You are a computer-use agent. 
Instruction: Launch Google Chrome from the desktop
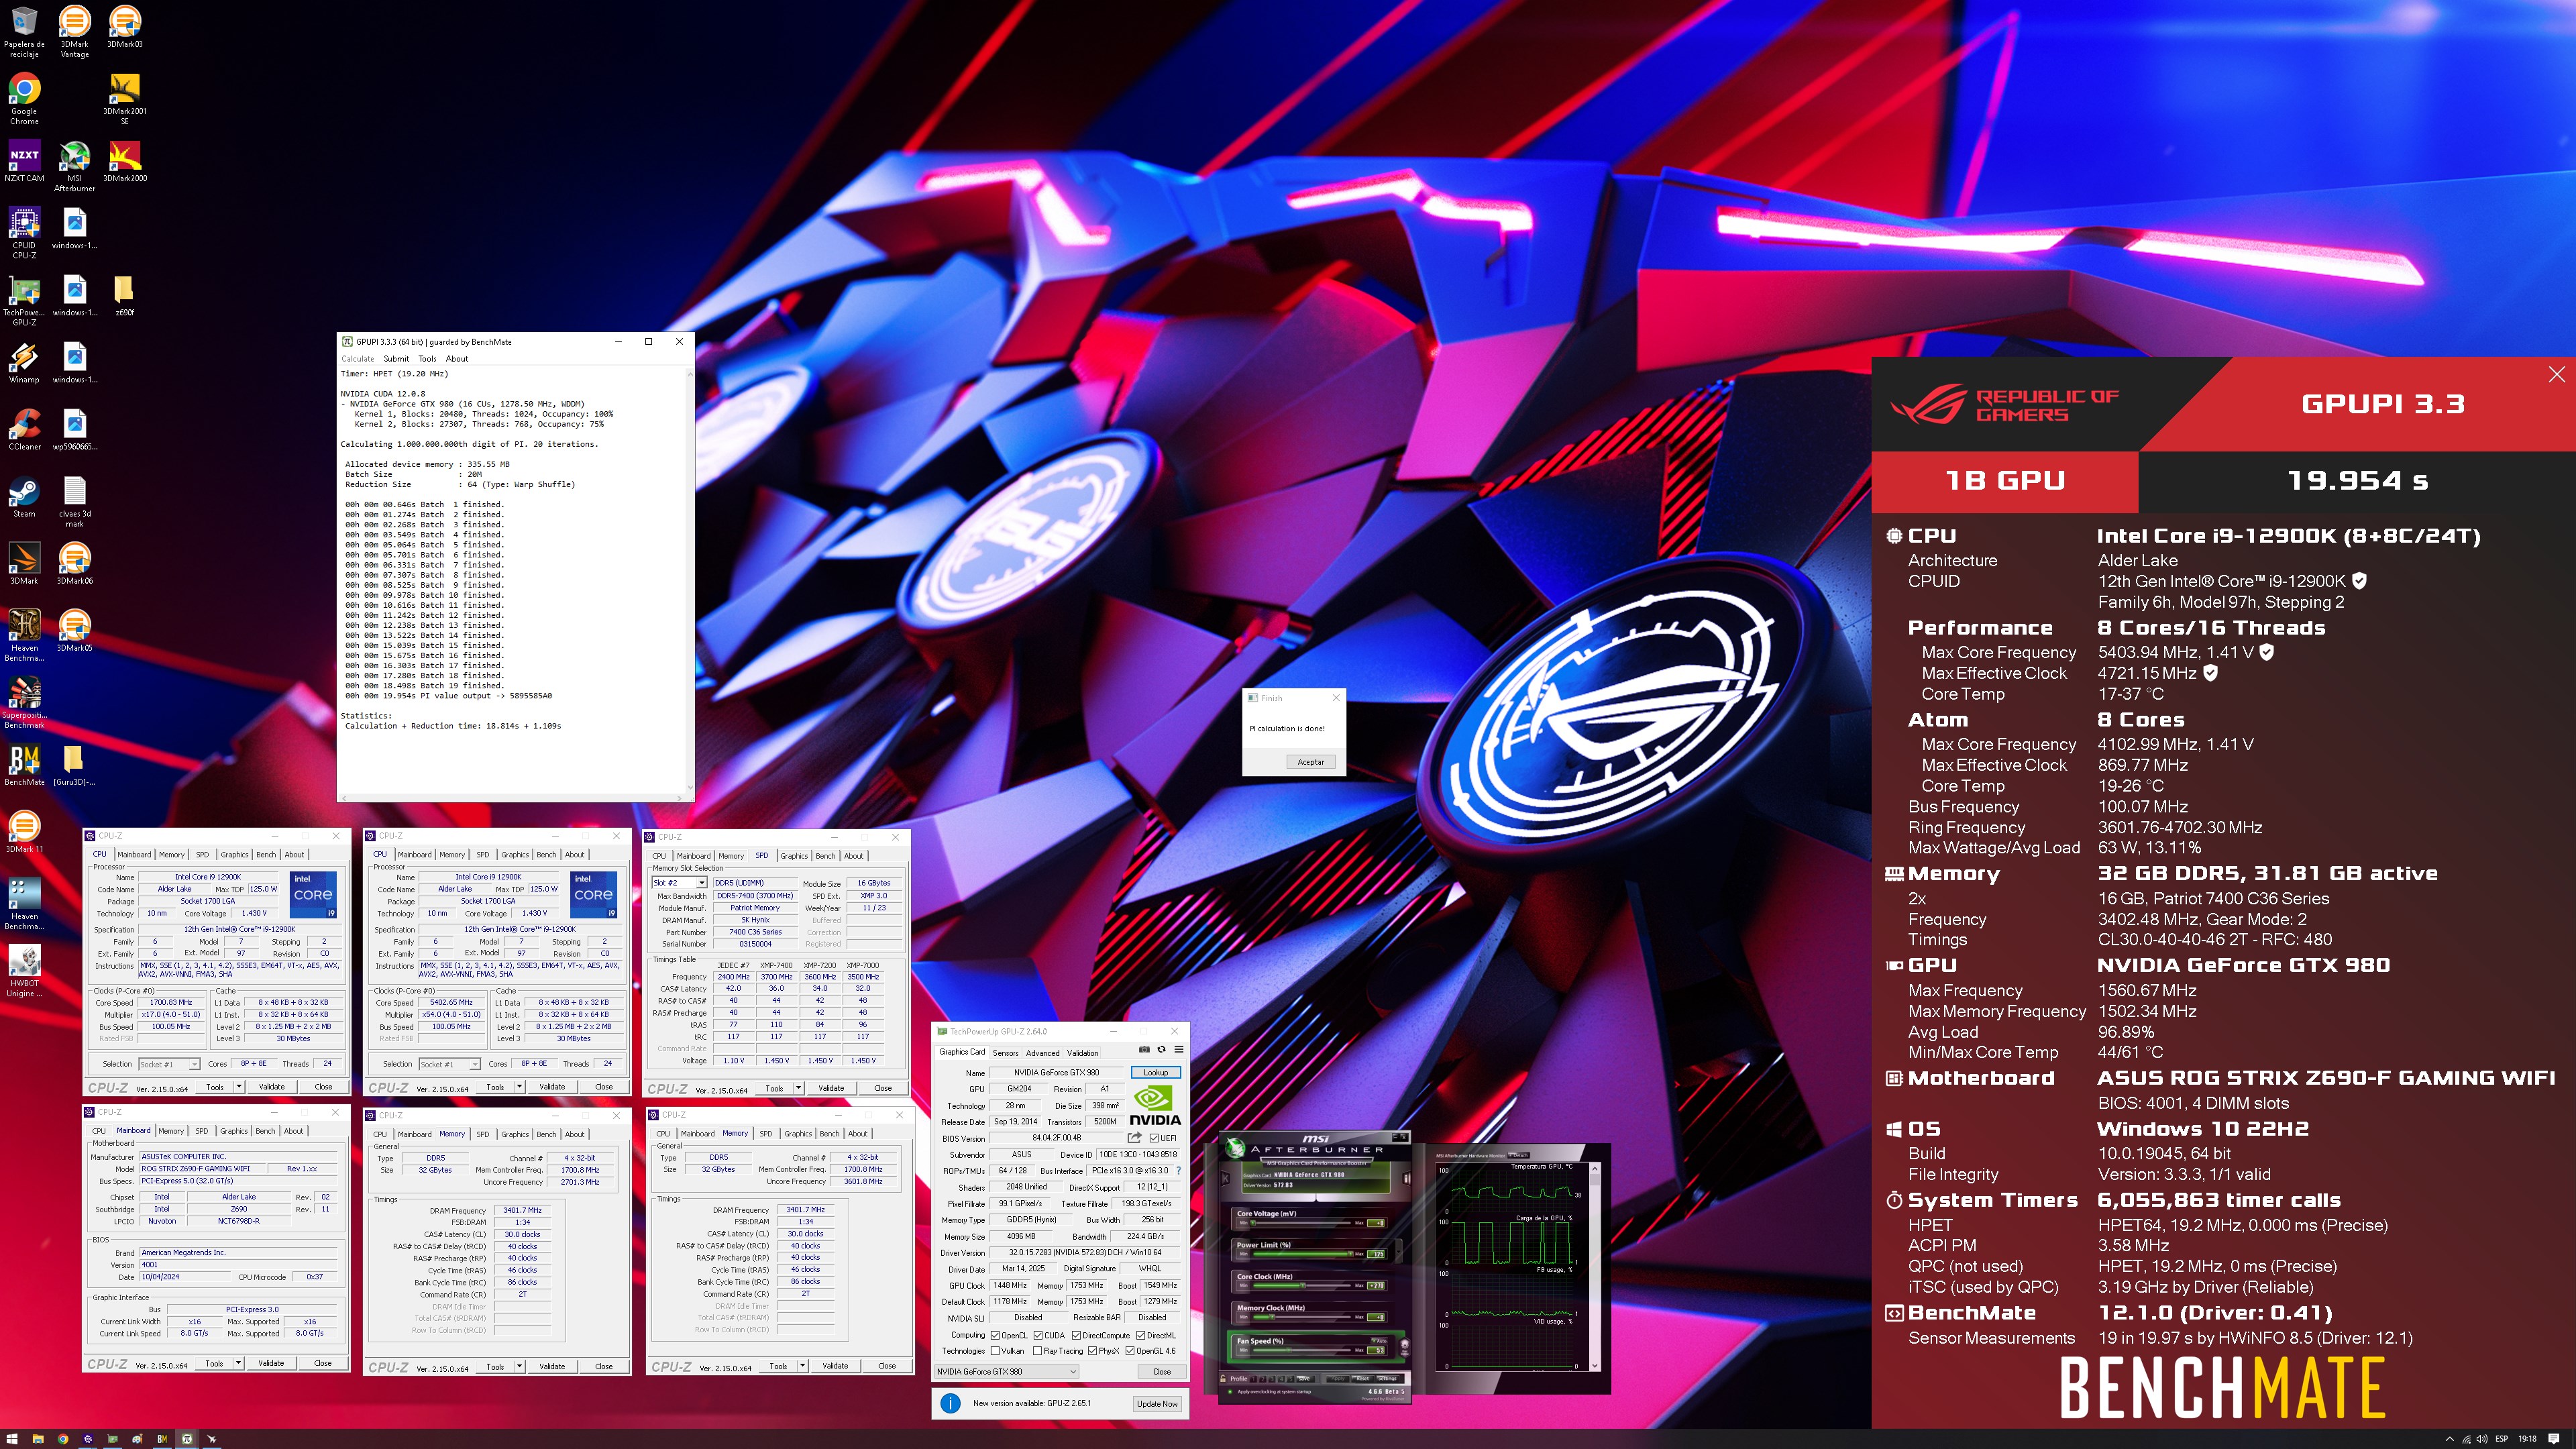click(24, 98)
